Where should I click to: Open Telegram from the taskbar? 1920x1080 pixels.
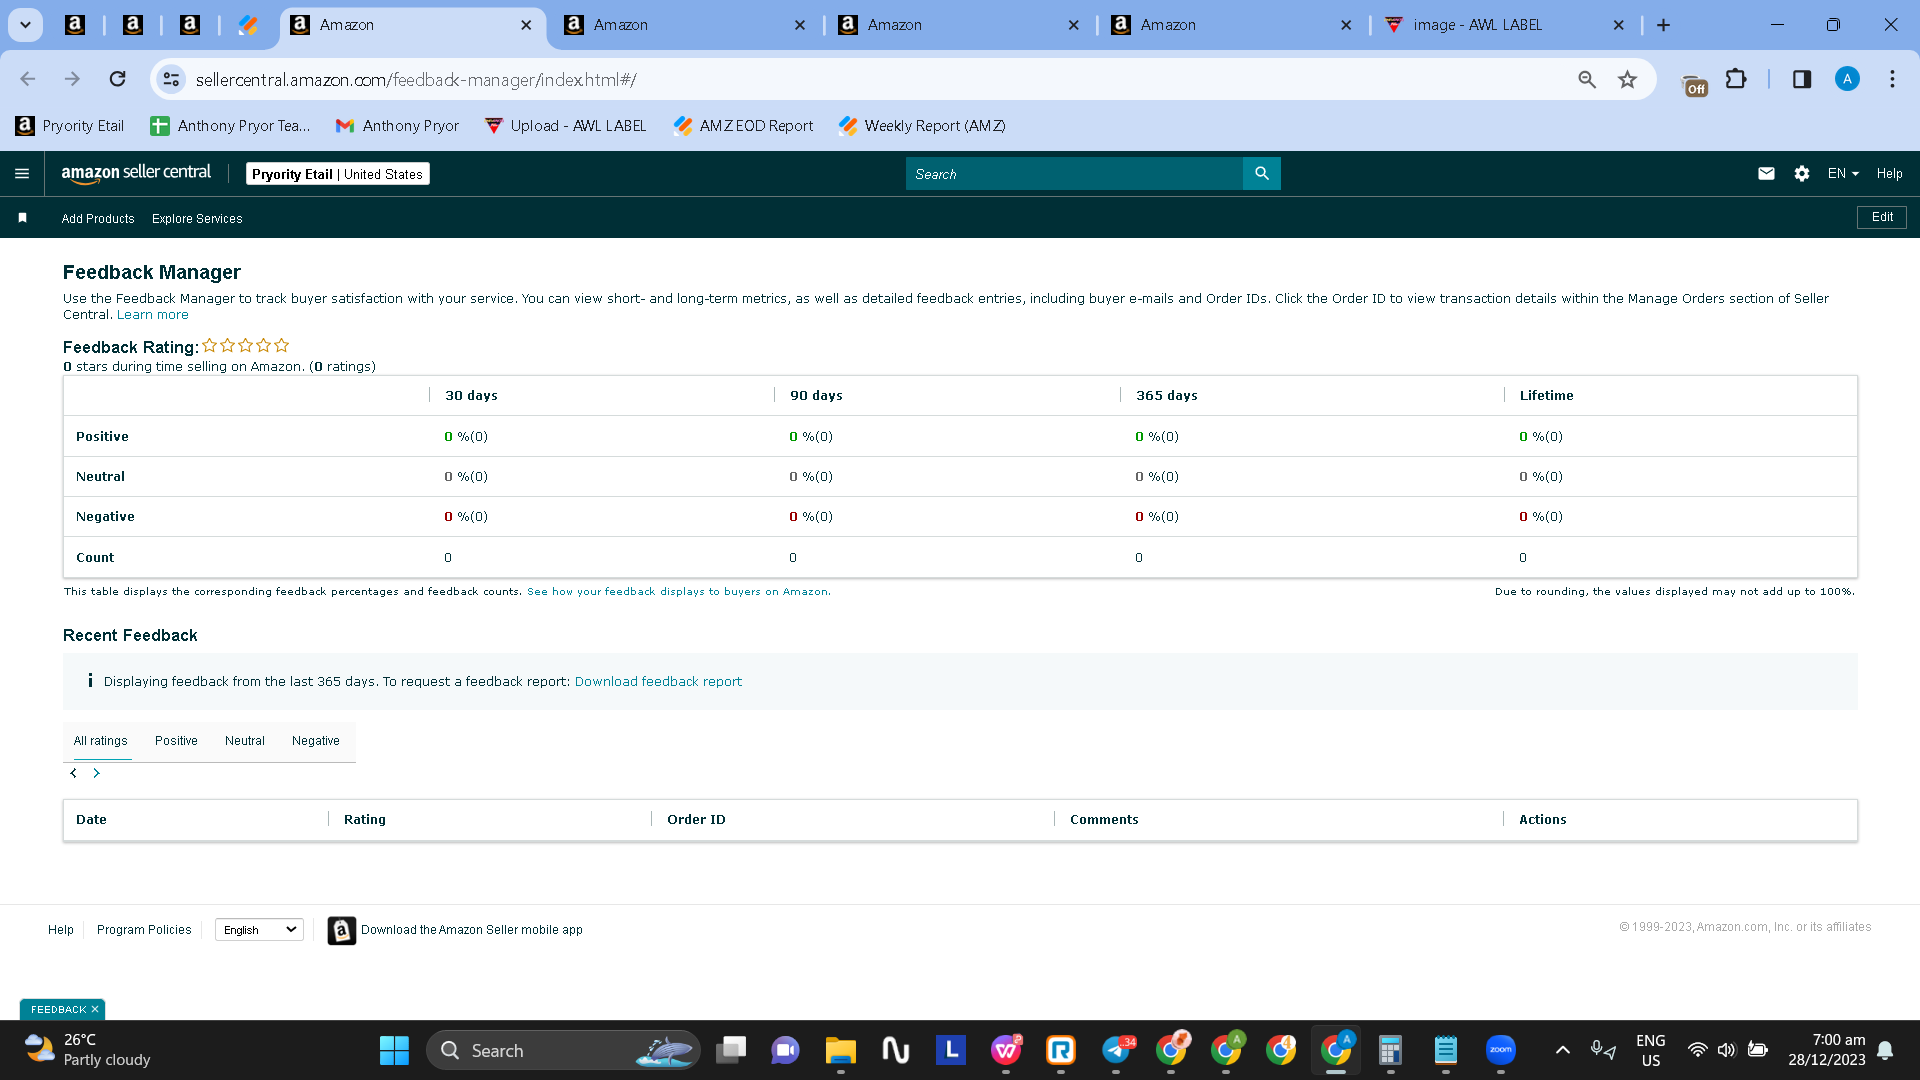[1117, 1050]
